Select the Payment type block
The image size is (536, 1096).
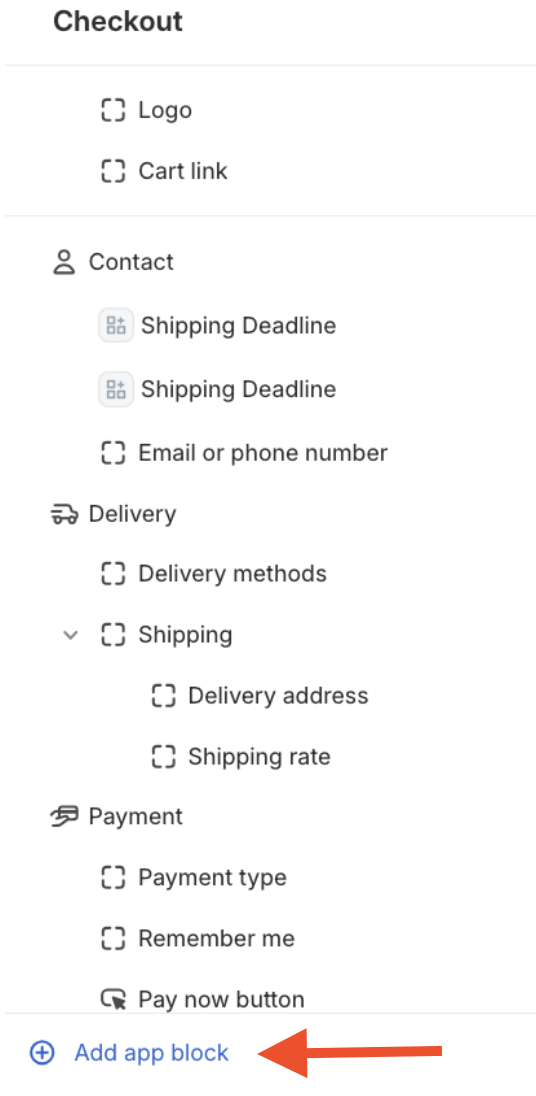click(212, 877)
